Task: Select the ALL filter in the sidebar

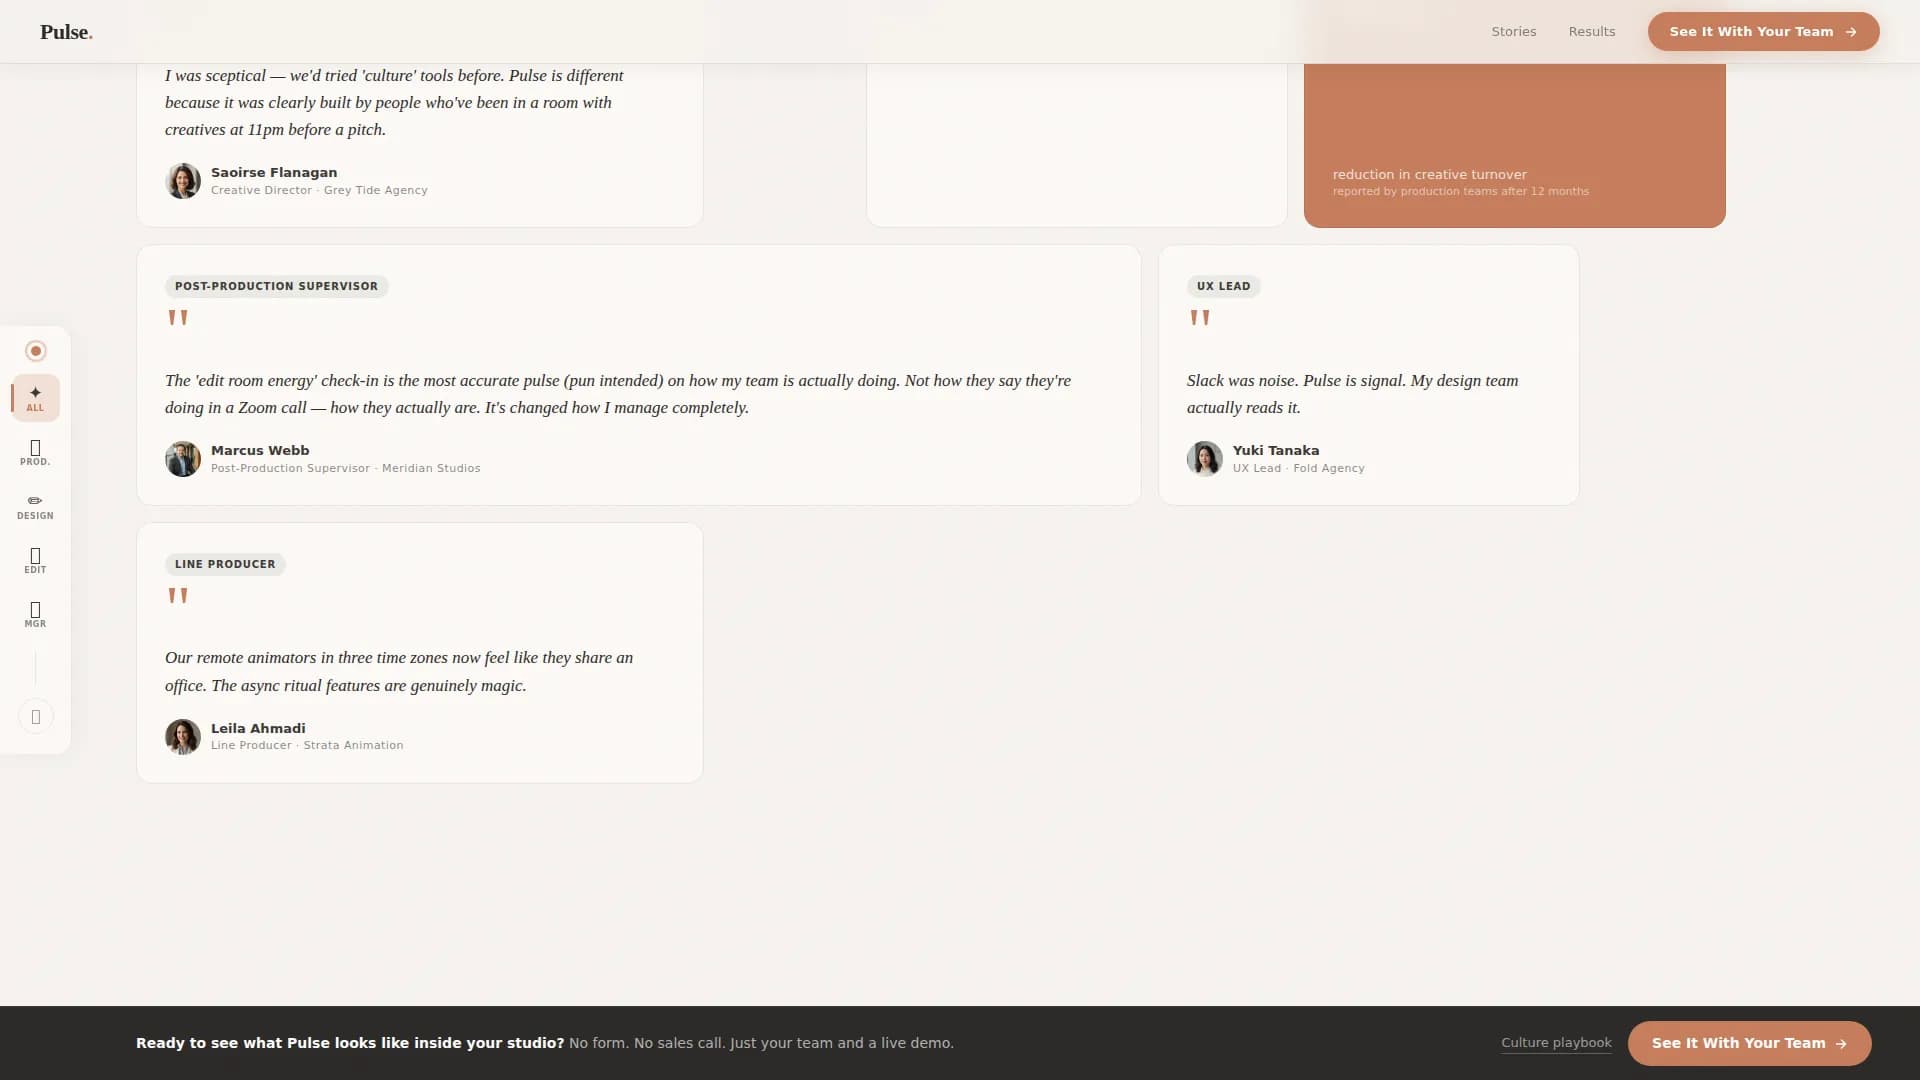Action: tap(35, 398)
